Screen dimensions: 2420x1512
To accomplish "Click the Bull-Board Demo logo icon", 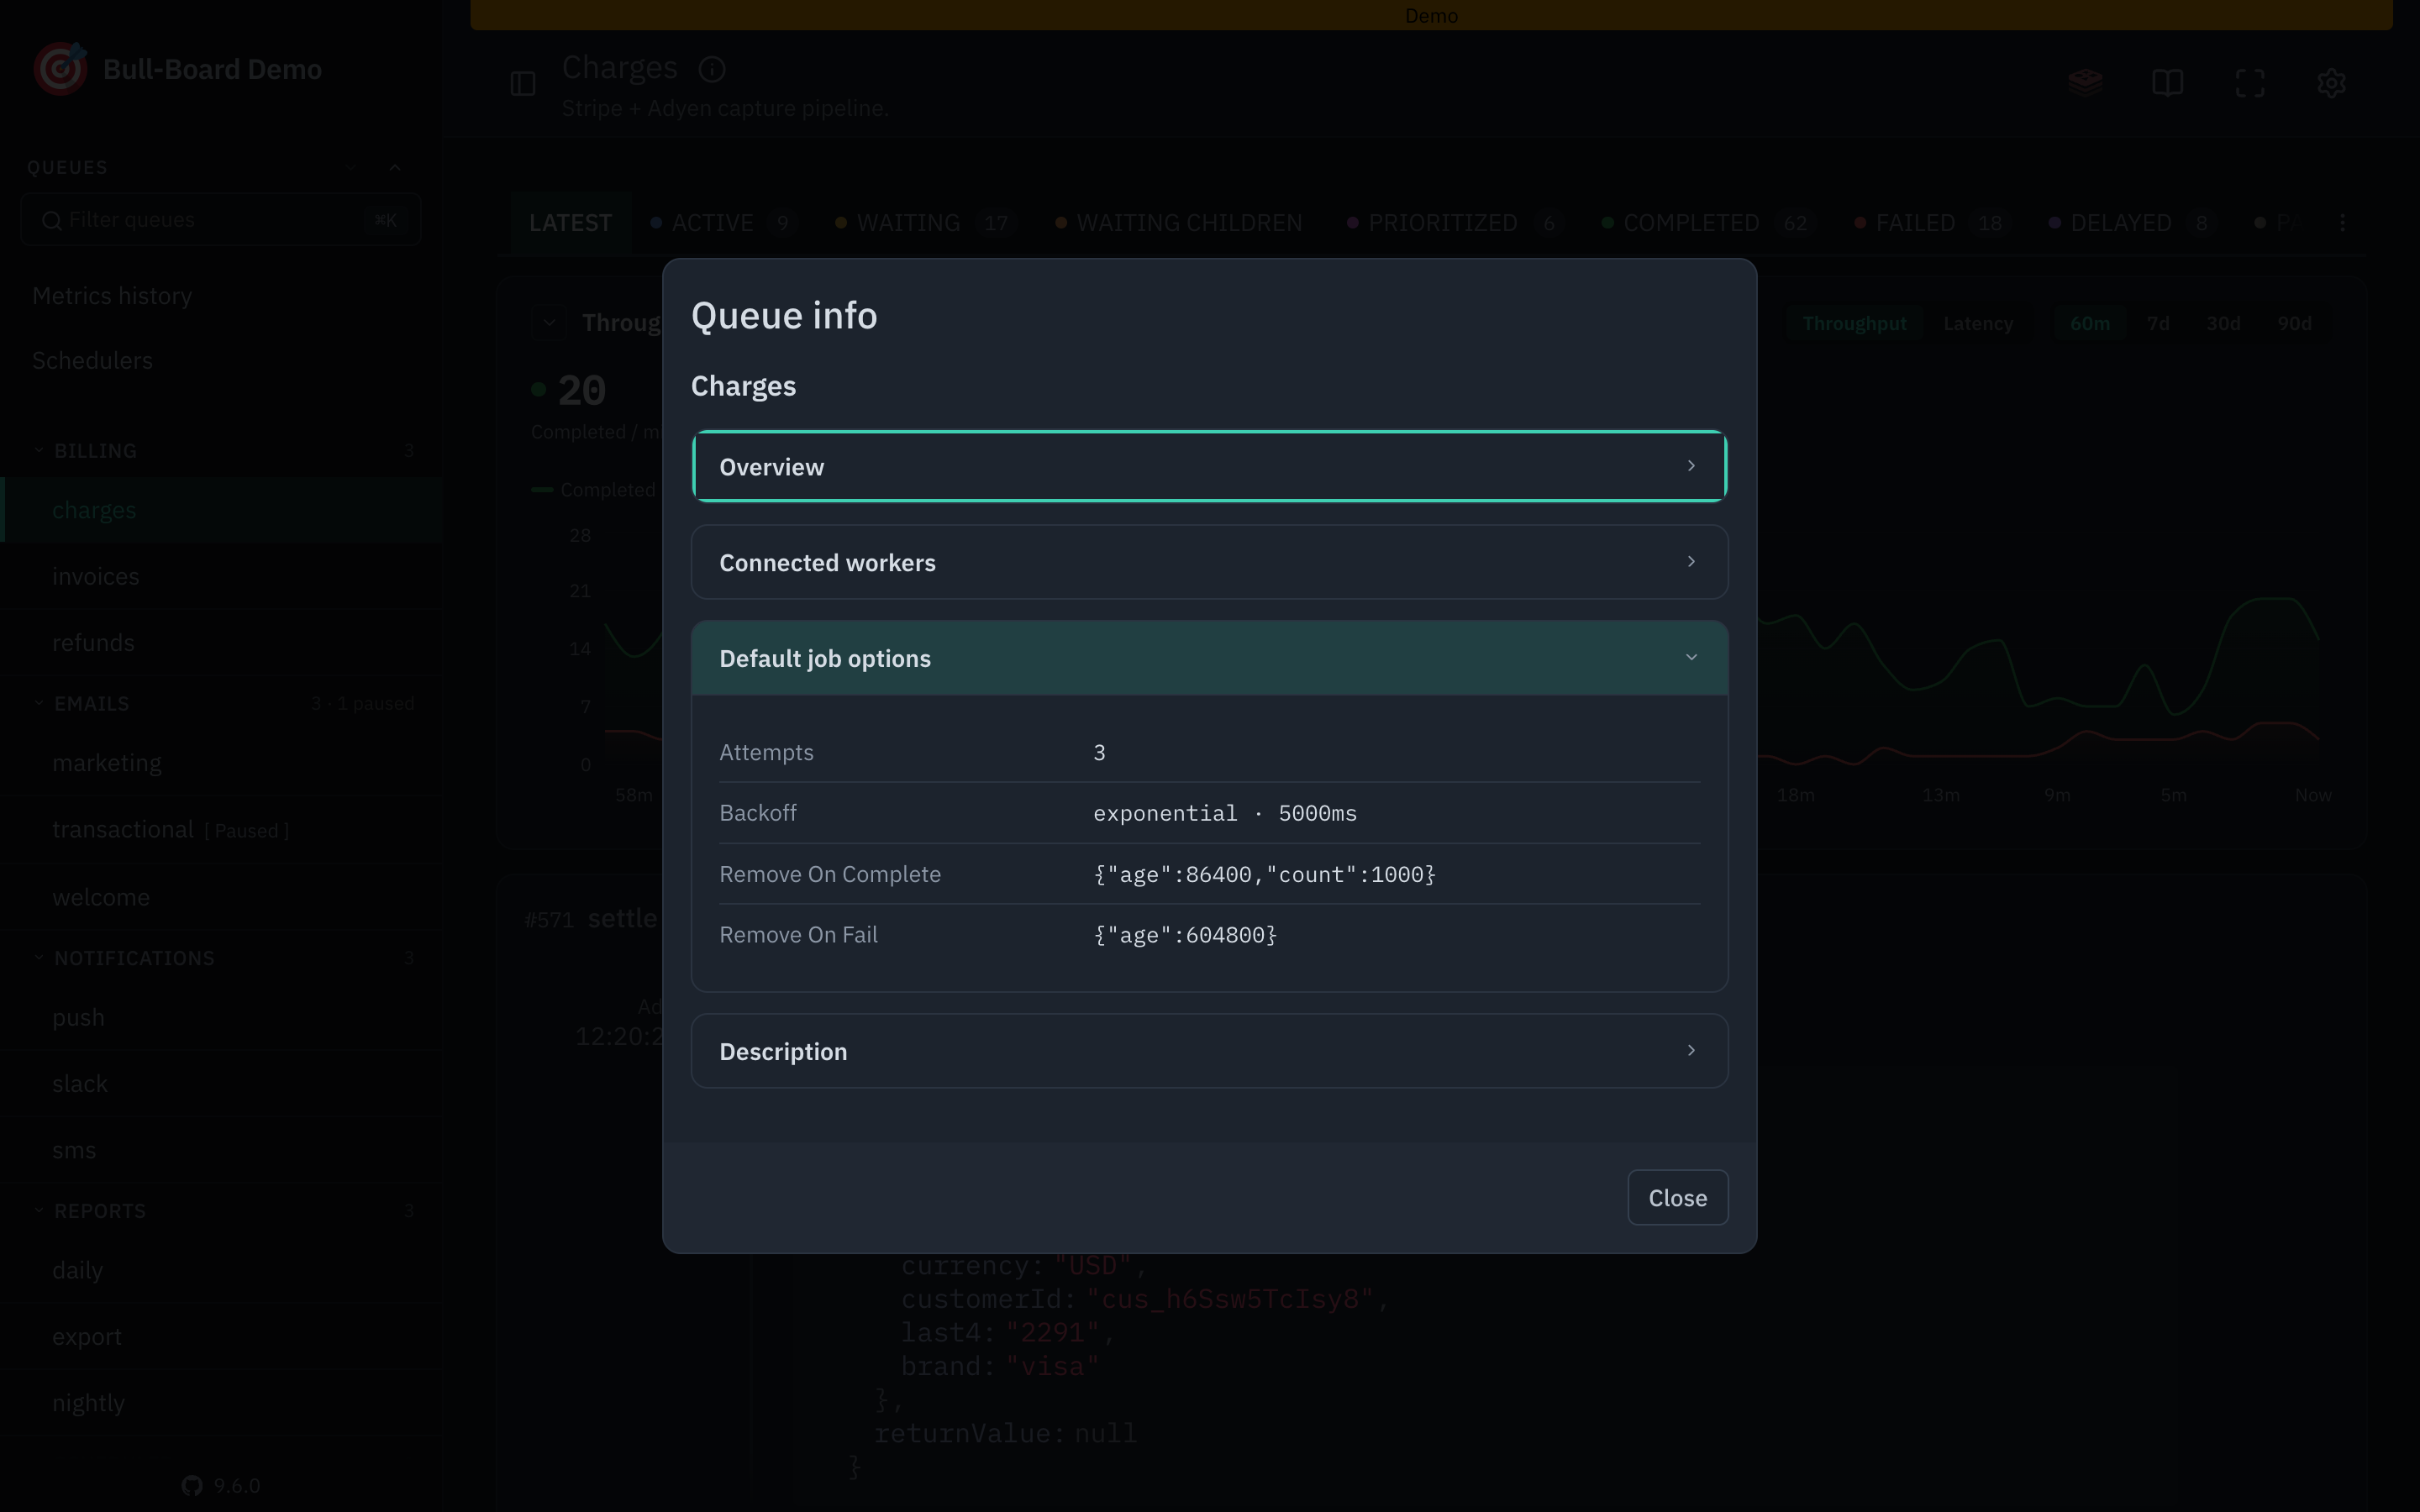I will pyautogui.click(x=60, y=68).
